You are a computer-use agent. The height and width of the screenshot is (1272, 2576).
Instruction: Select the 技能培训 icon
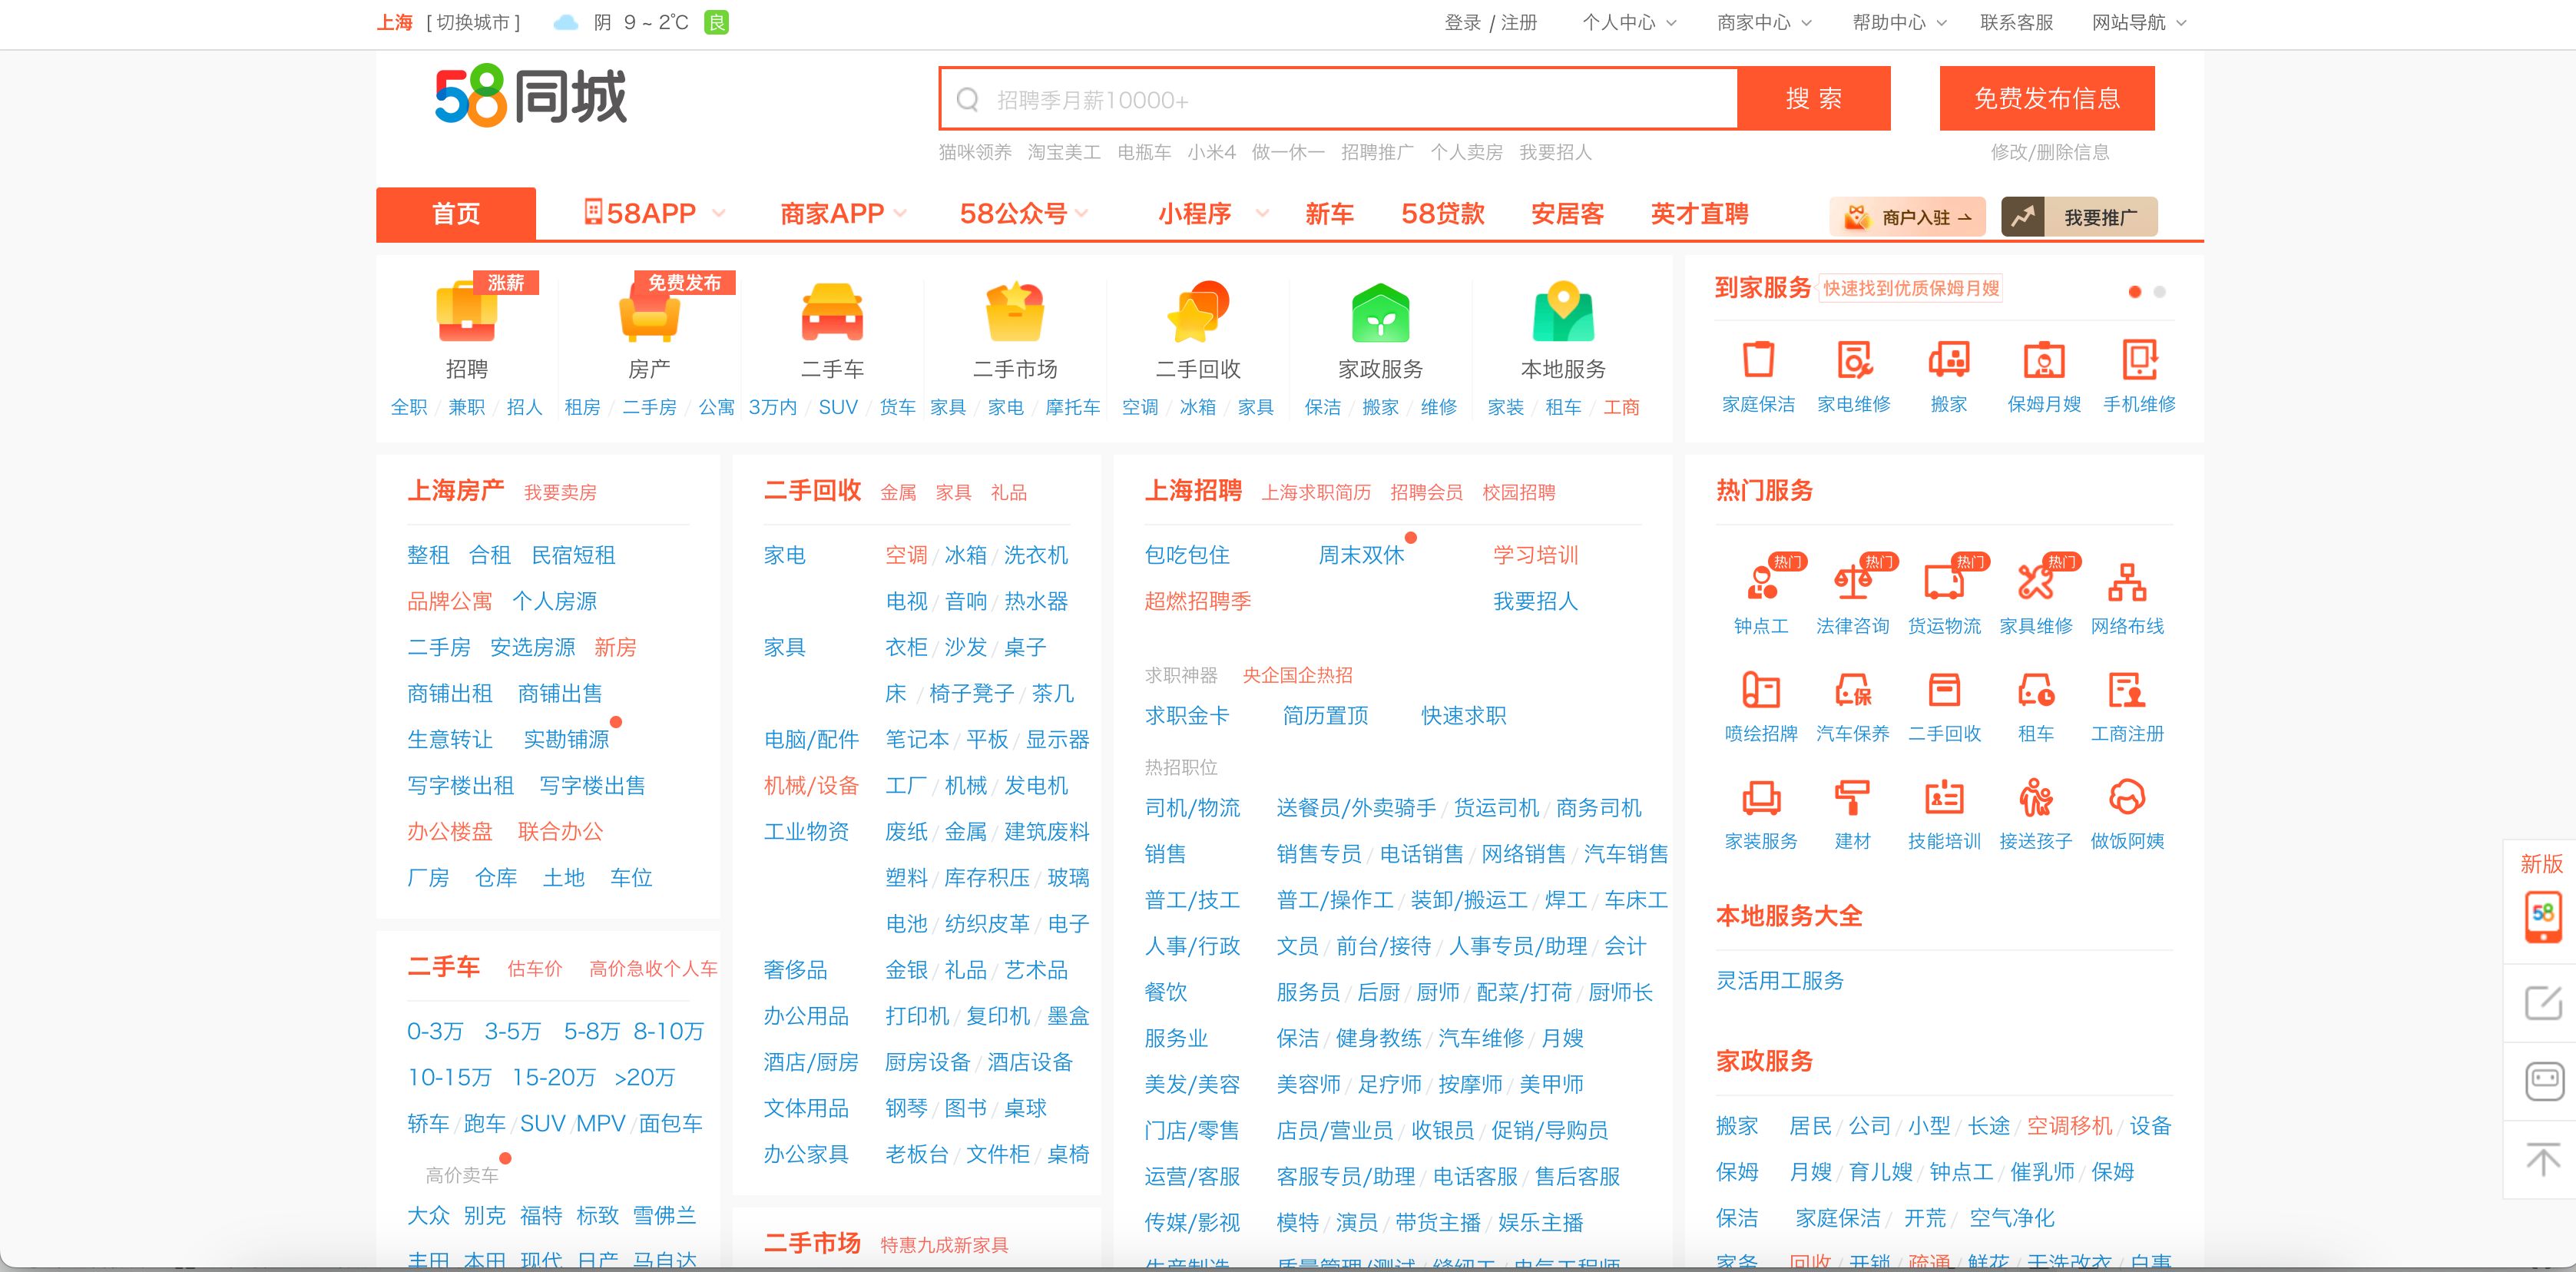click(1944, 797)
